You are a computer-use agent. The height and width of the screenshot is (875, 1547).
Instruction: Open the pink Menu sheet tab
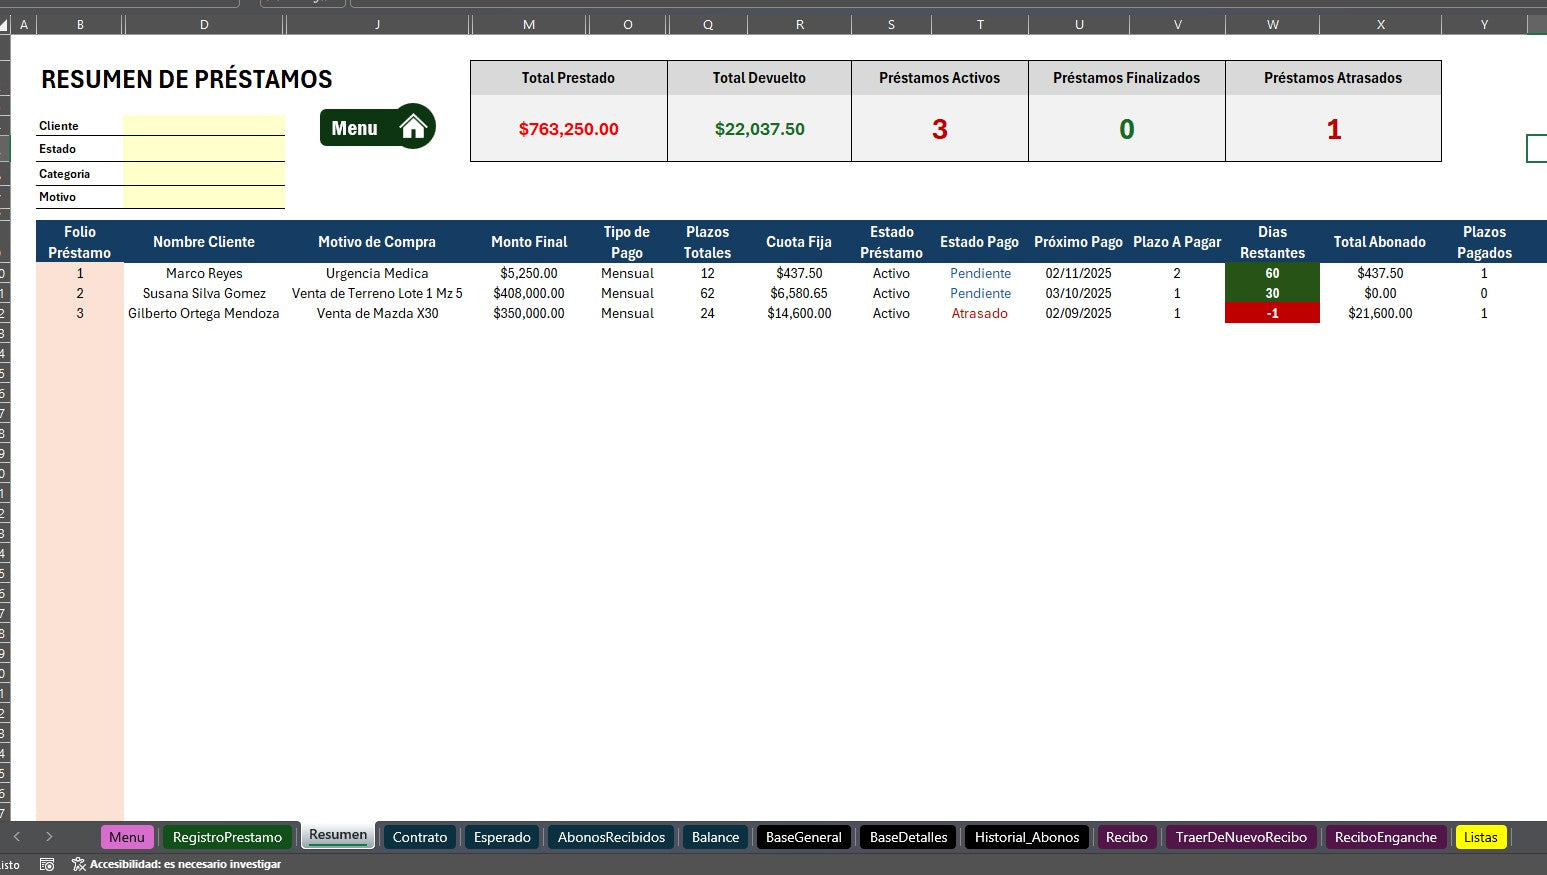tap(127, 837)
